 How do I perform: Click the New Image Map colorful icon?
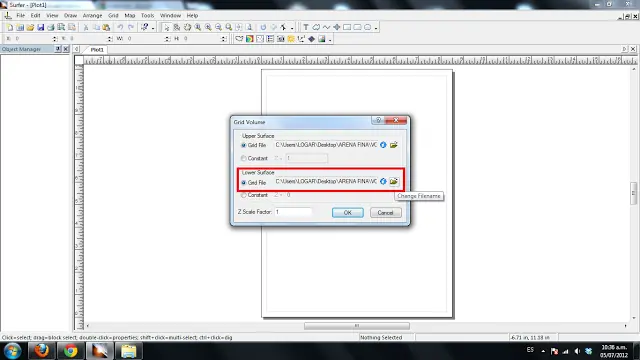(249, 39)
